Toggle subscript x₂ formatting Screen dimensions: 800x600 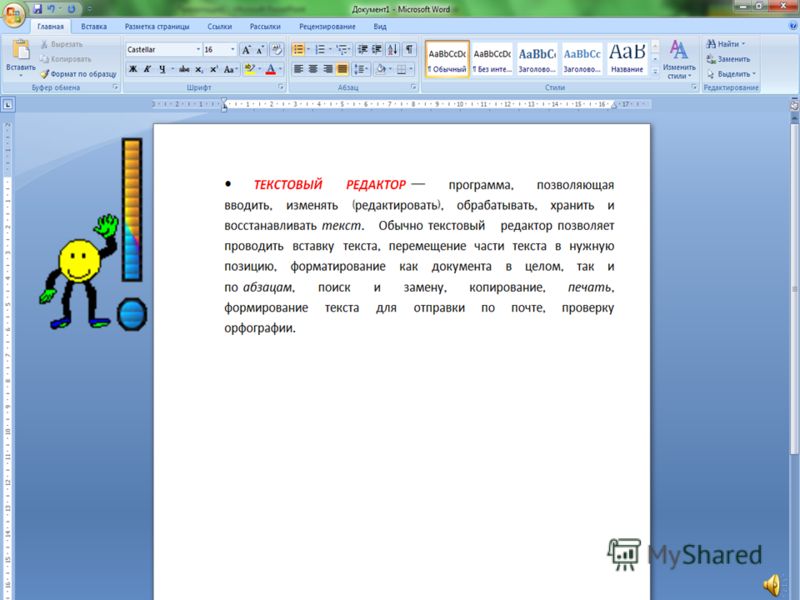(x=199, y=69)
